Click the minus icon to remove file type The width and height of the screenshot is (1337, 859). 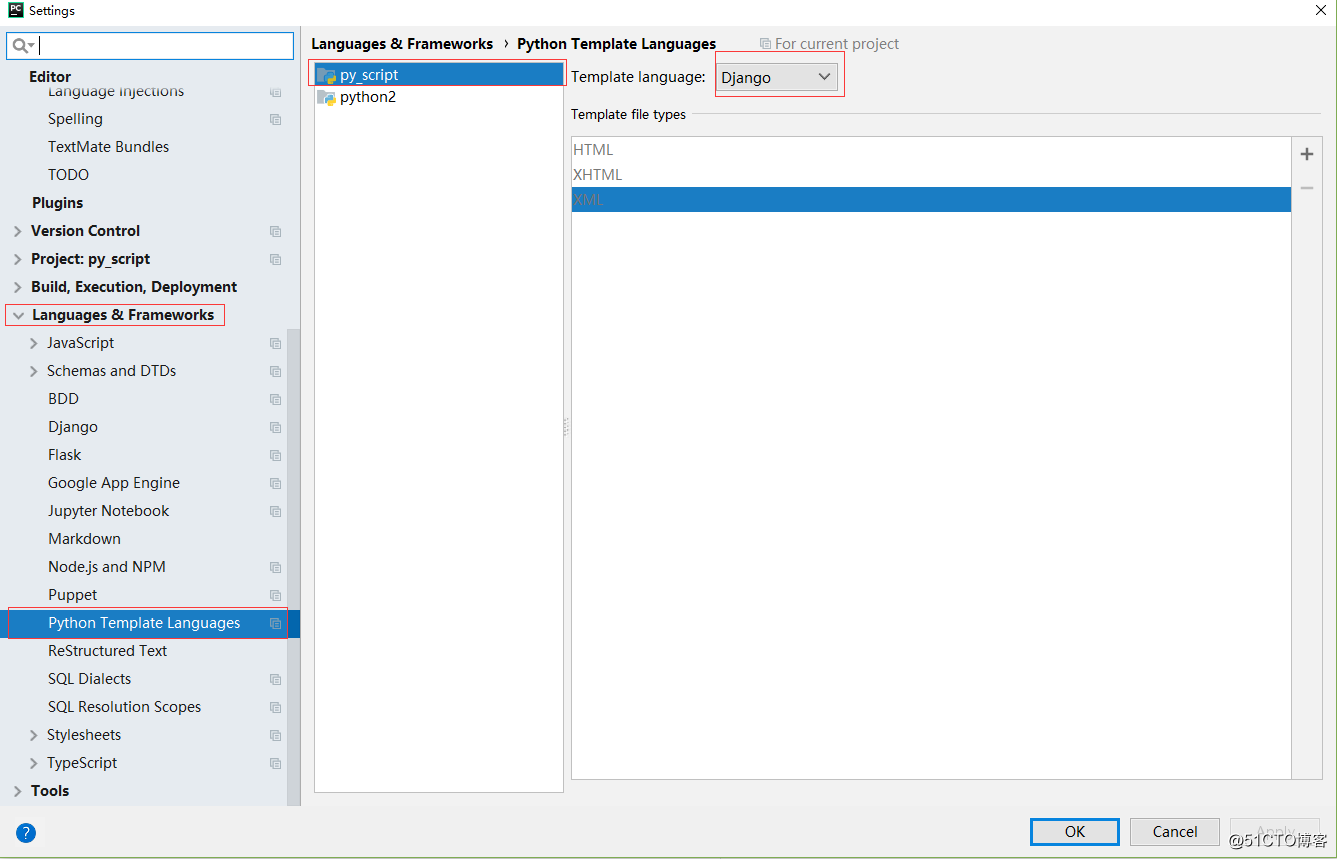tap(1306, 188)
